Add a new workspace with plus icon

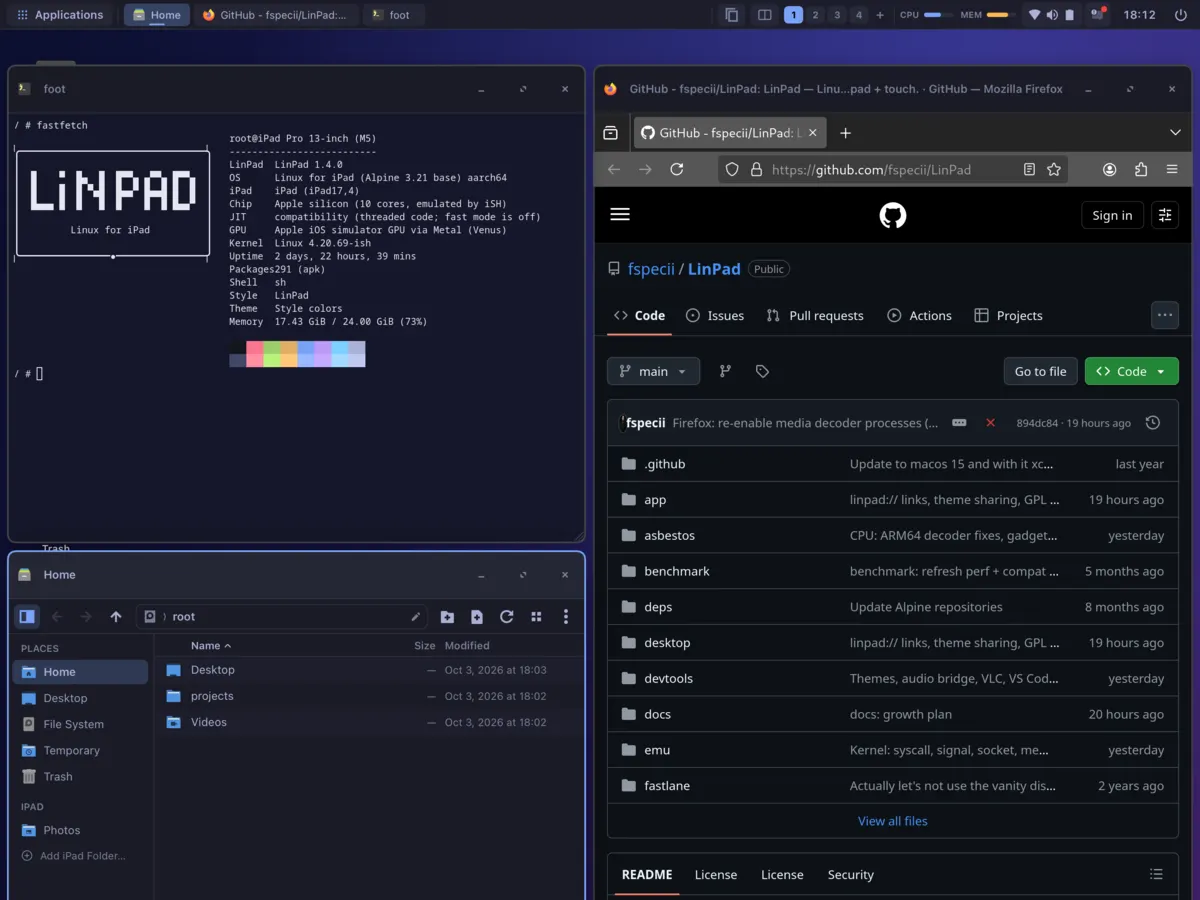pyautogui.click(x=880, y=15)
